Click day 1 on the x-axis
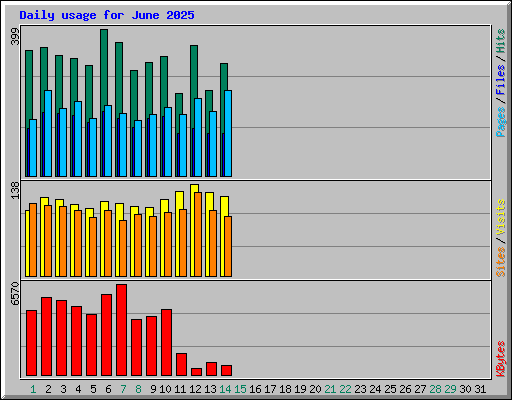 pyautogui.click(x=33, y=389)
